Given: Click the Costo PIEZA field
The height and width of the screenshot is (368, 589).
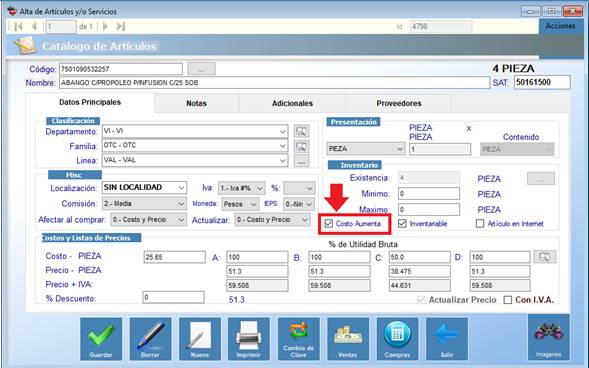Looking at the screenshot, I should point(175,257).
